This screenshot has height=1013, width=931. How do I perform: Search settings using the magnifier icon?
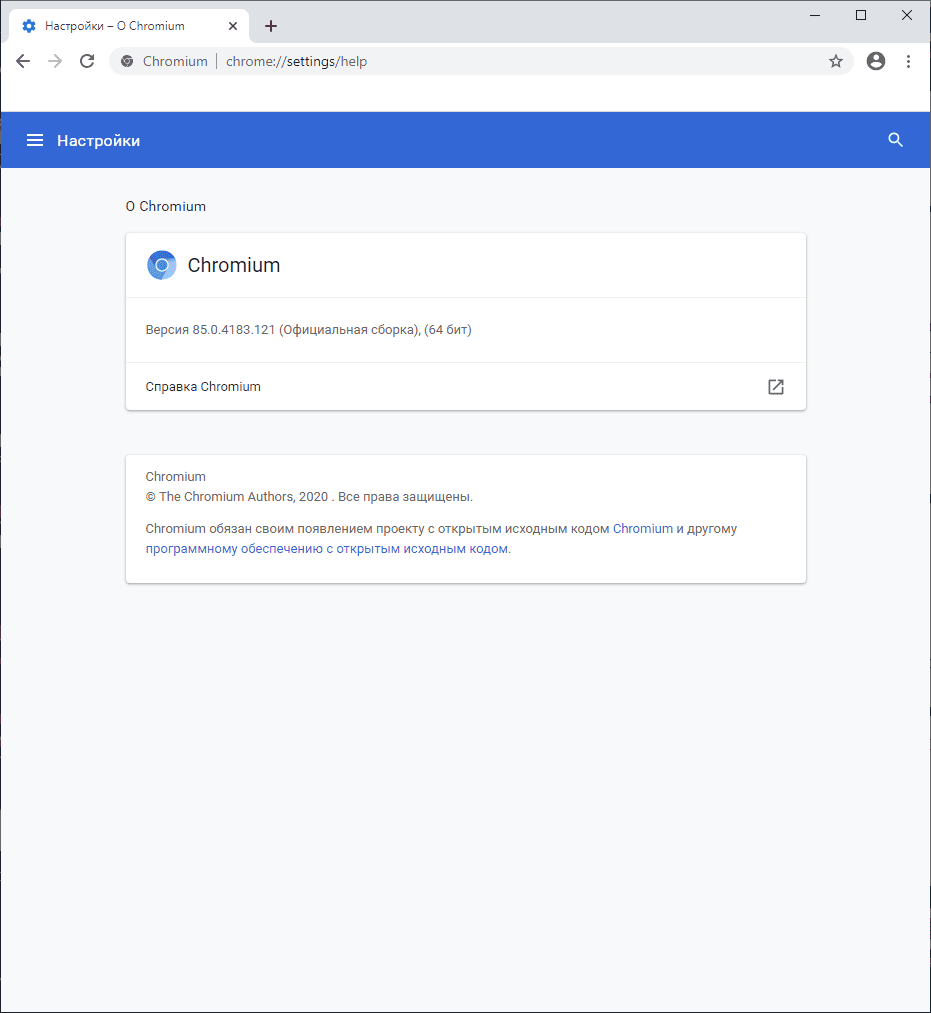click(x=896, y=140)
